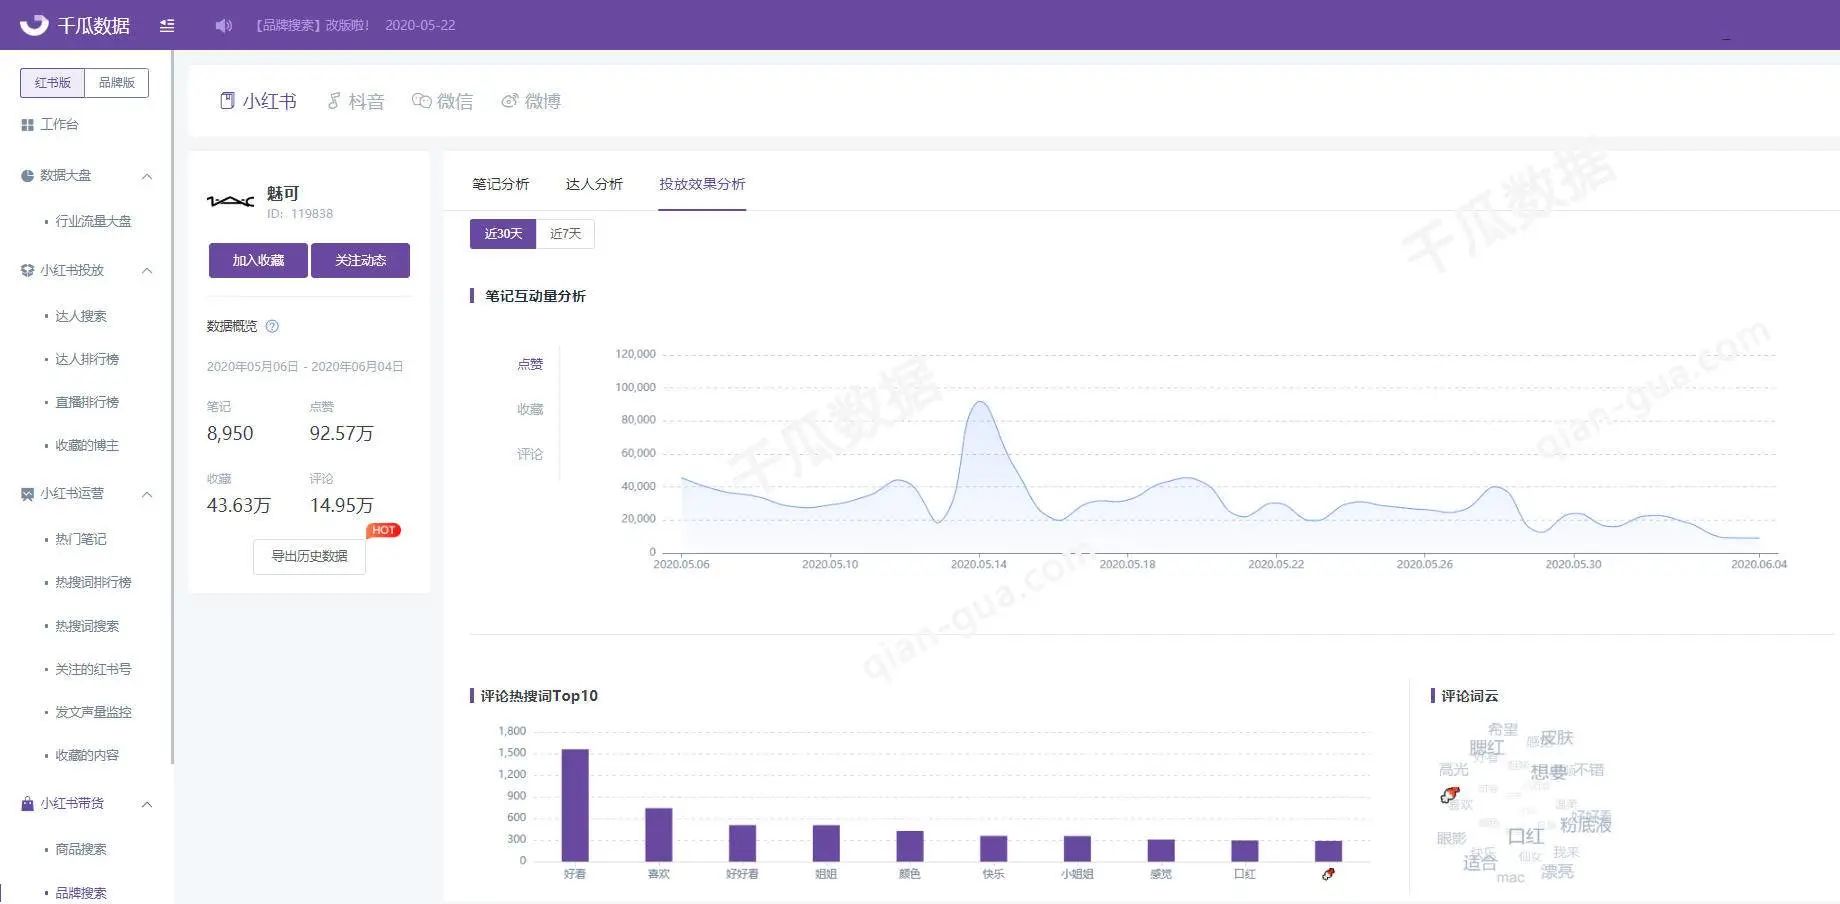
Task: Open 发文声量监控 sidebar item
Action: pyautogui.click(x=93, y=712)
